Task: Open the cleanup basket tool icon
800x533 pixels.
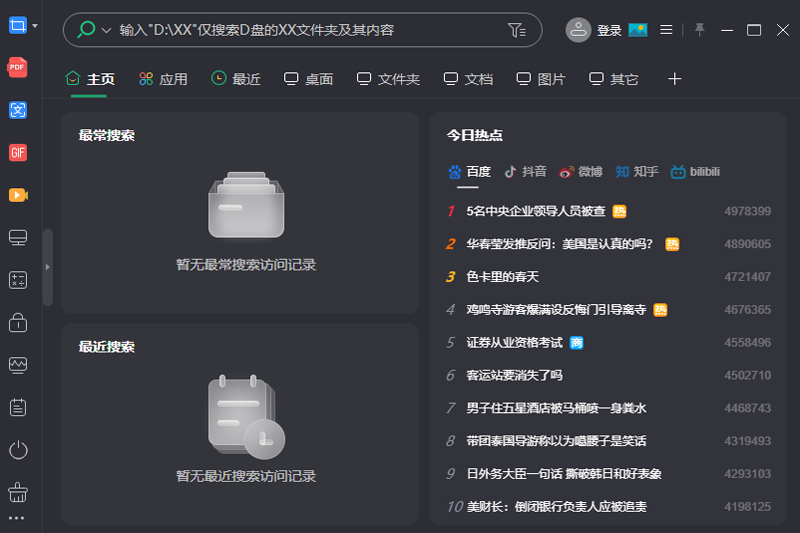Action: [x=18, y=492]
